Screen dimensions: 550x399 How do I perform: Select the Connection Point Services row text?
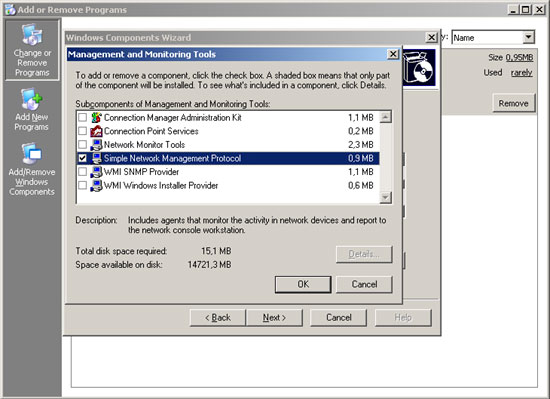click(x=151, y=131)
